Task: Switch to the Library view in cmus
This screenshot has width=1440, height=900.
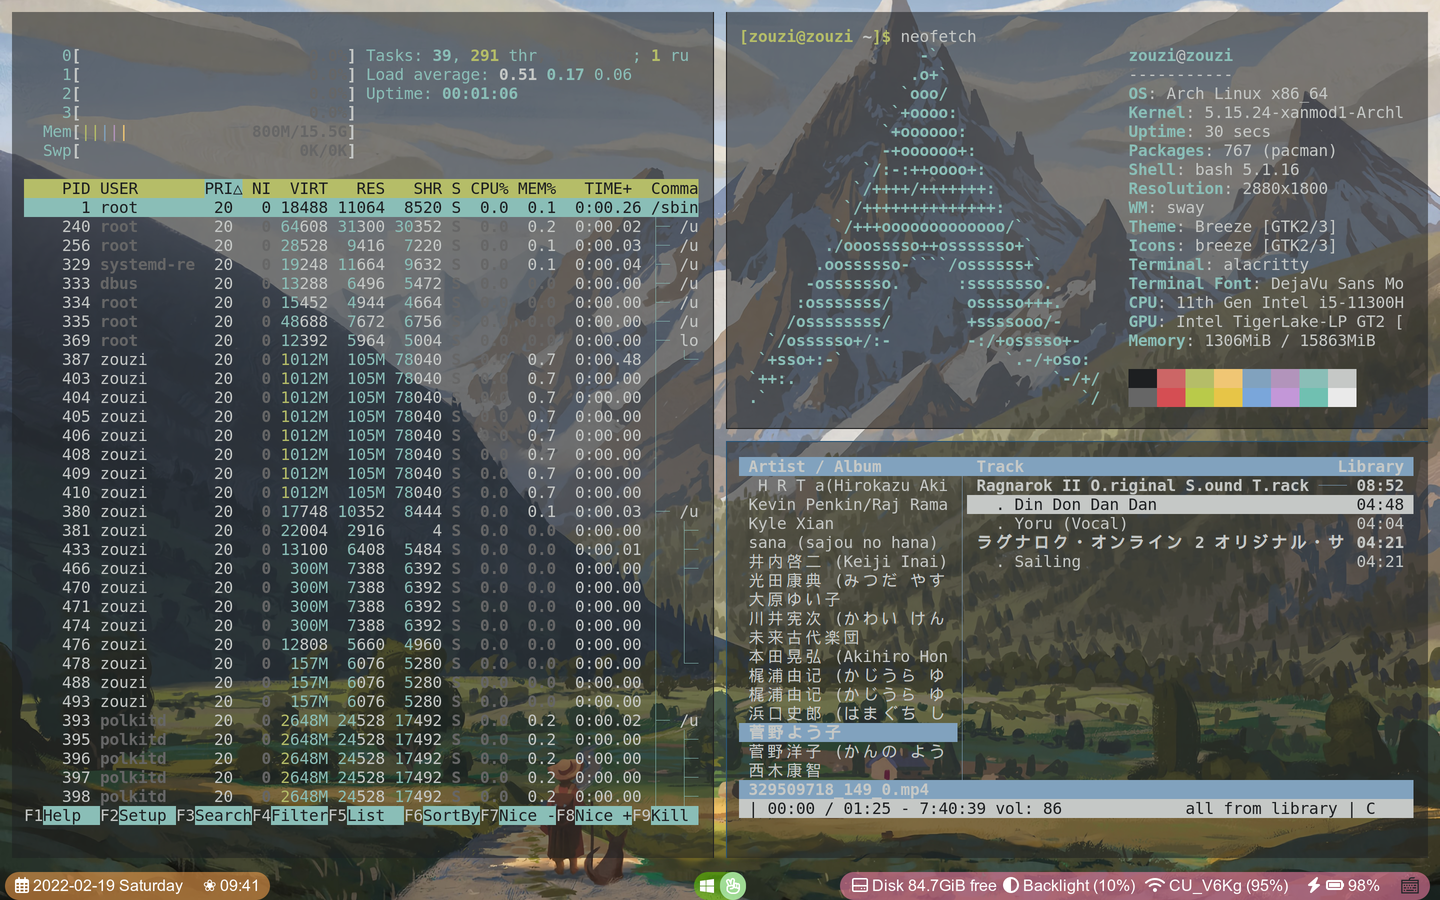Action: 1370,466
